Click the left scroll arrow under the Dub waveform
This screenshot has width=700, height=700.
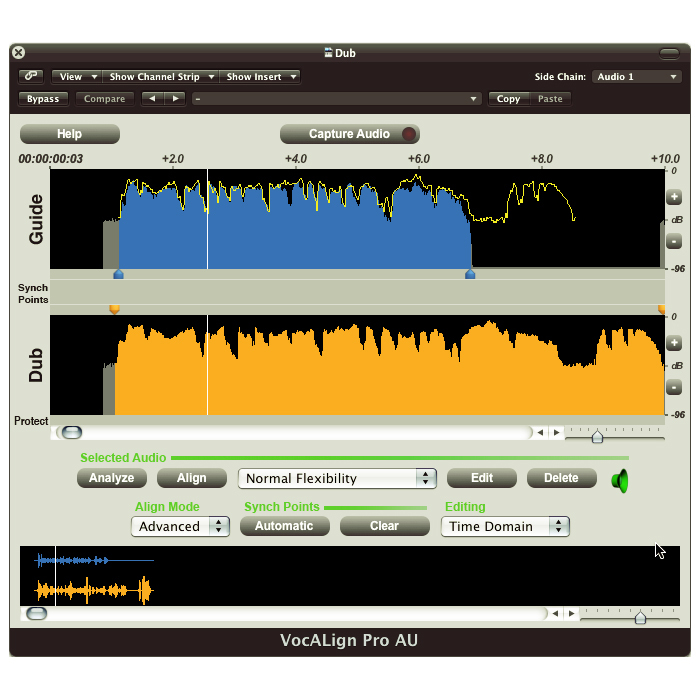541,432
